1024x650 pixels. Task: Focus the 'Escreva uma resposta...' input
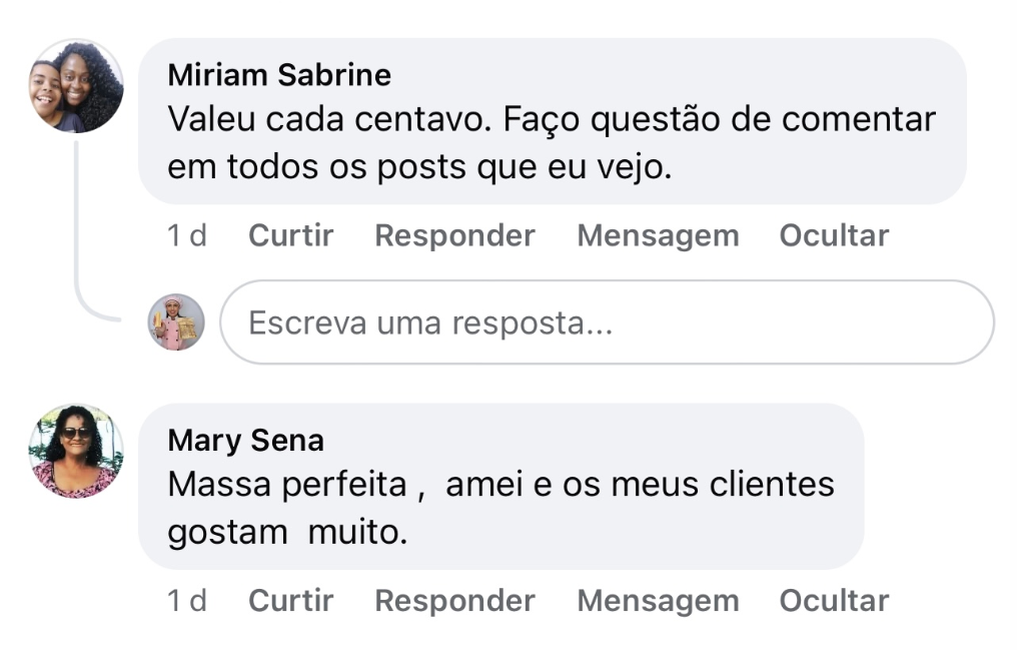606,323
